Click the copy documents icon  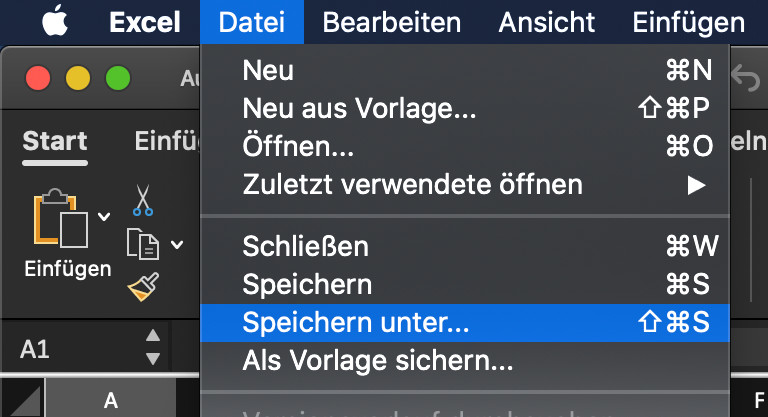140,243
